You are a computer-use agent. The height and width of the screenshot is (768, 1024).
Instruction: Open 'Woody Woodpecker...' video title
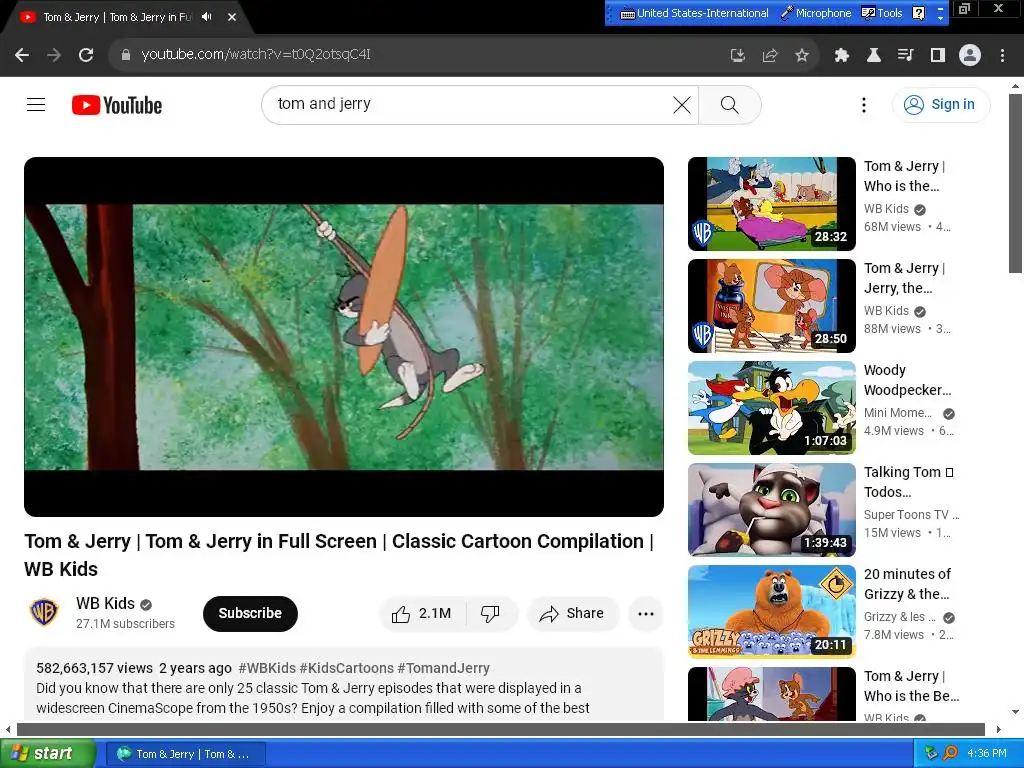coord(907,380)
